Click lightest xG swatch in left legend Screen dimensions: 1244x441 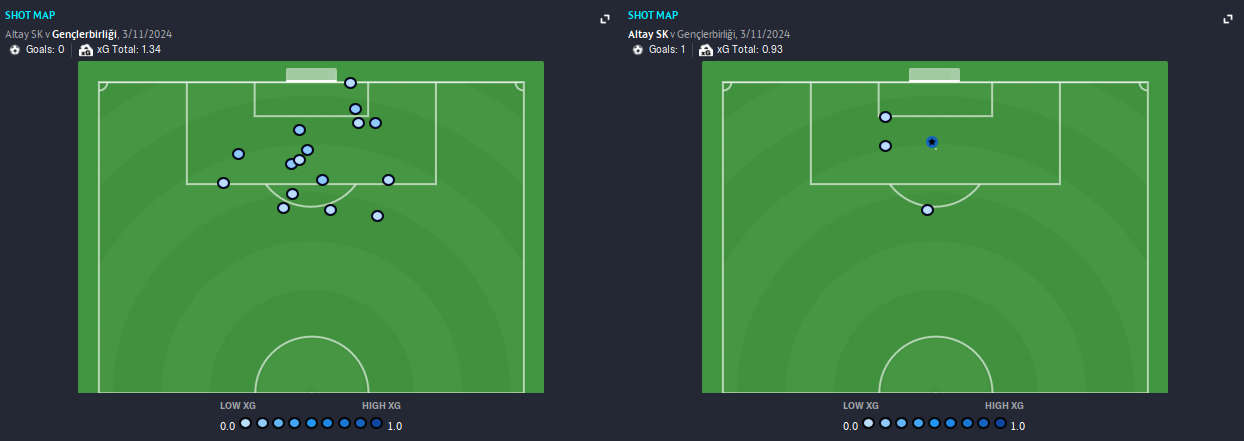pyautogui.click(x=246, y=423)
